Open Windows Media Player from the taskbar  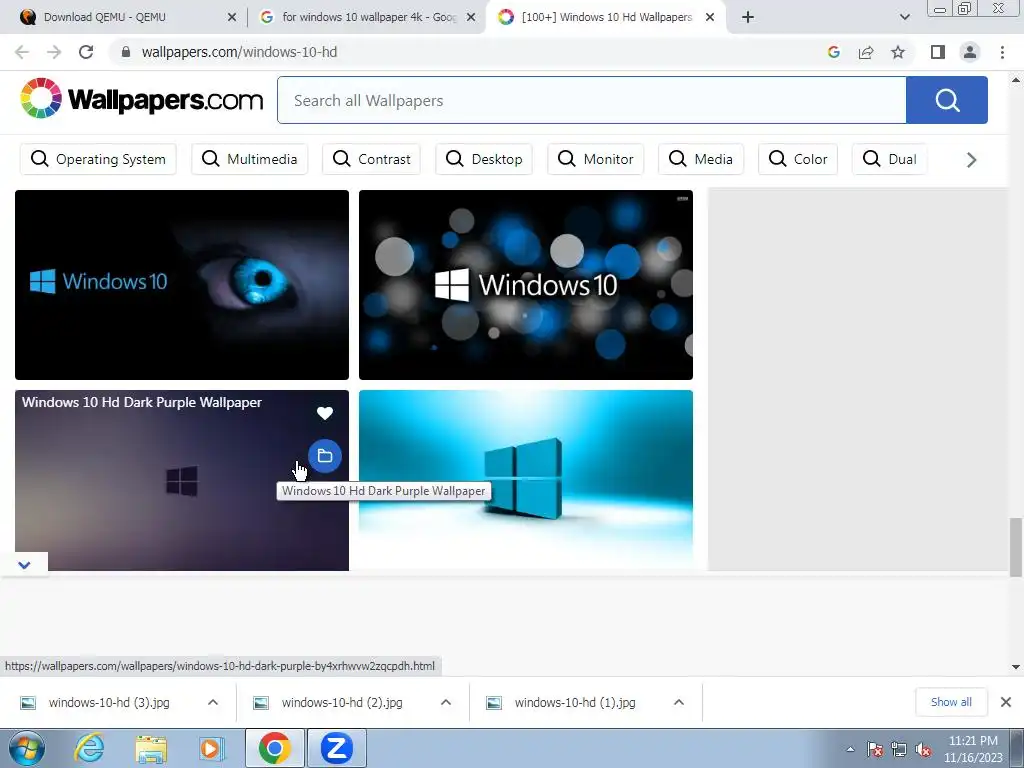pos(210,748)
